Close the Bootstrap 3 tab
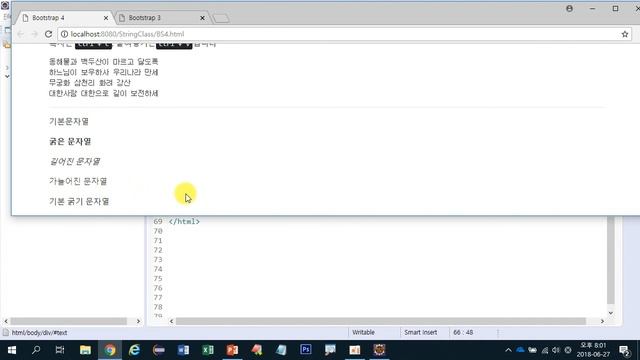This screenshot has width=640, height=360. tap(202, 18)
